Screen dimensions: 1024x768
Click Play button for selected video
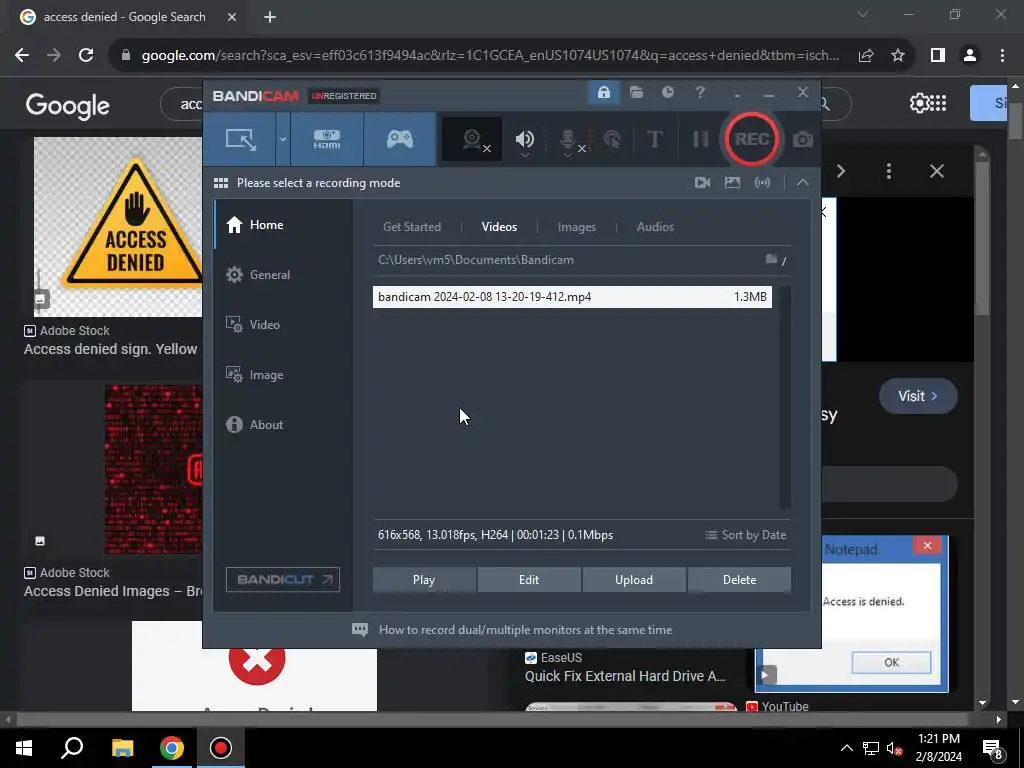click(424, 580)
